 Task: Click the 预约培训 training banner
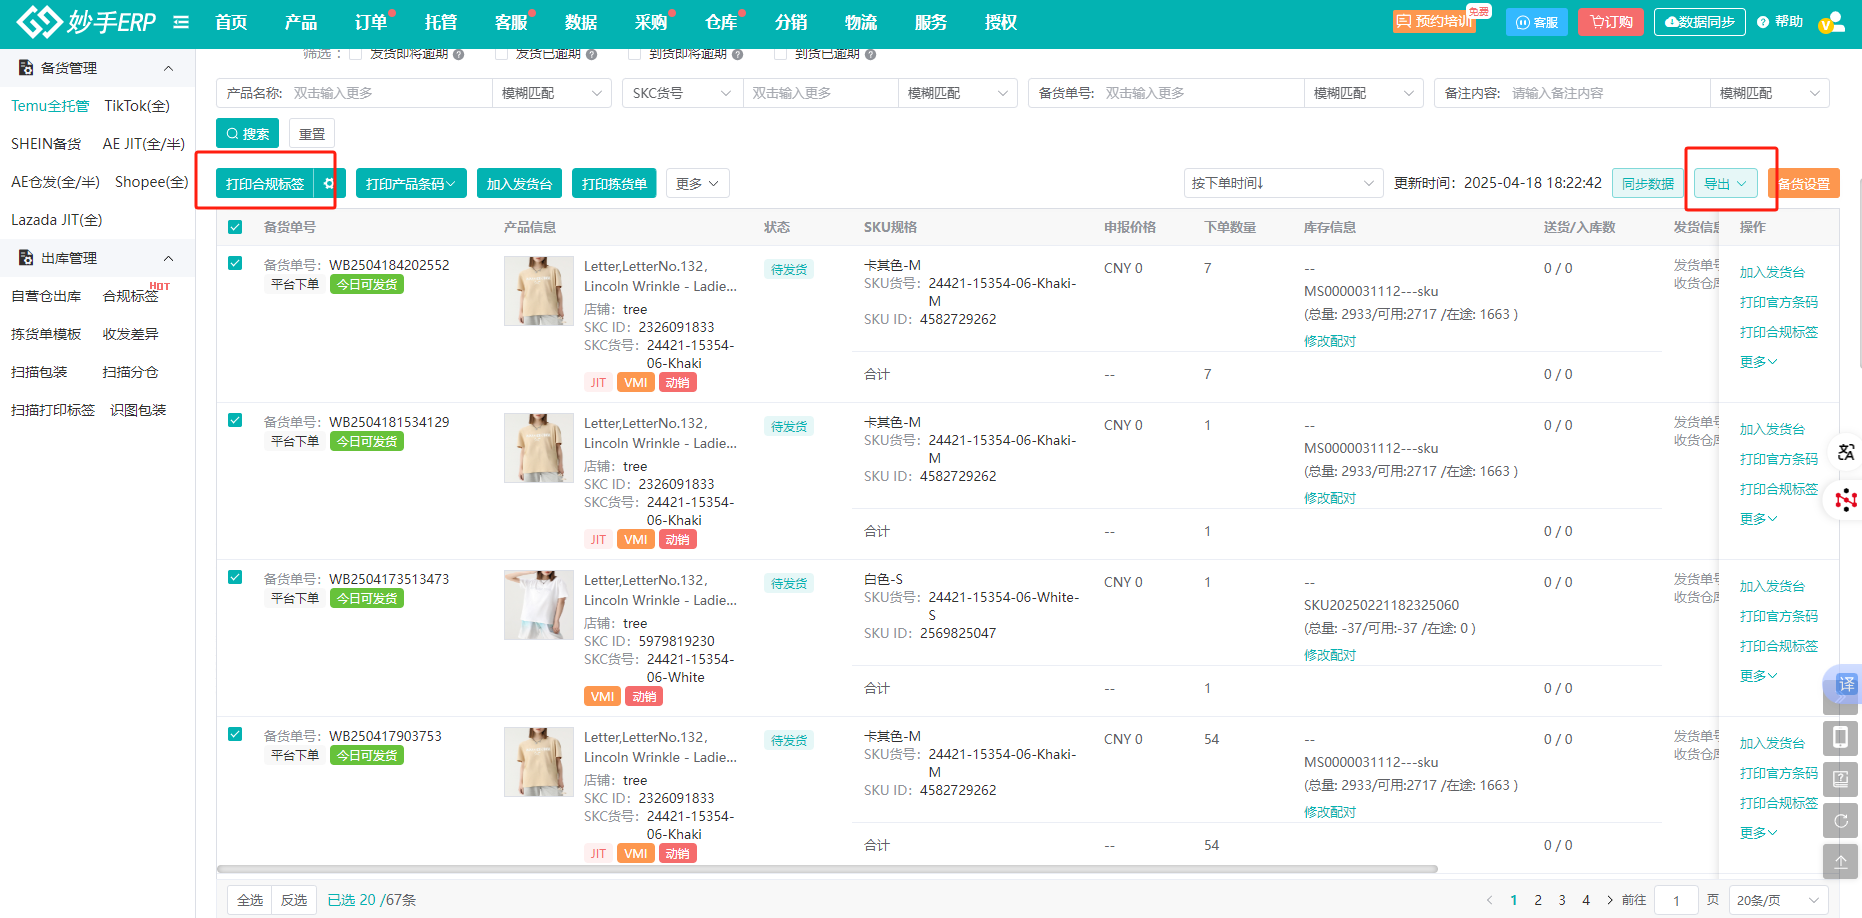point(1434,22)
